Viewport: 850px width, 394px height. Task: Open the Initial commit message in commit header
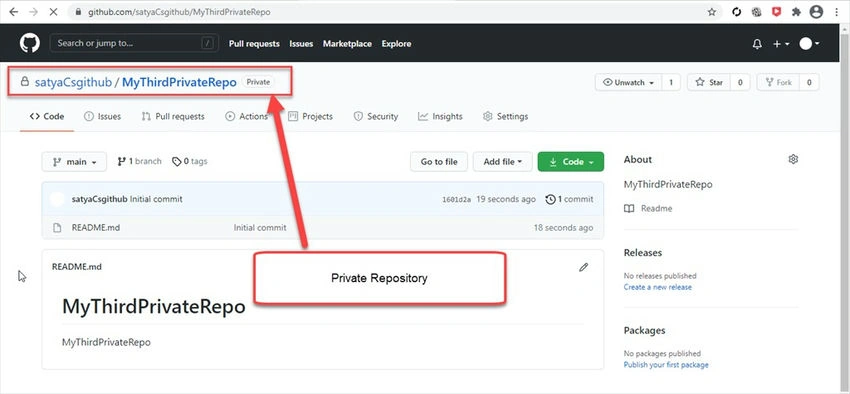pyautogui.click(x=156, y=199)
